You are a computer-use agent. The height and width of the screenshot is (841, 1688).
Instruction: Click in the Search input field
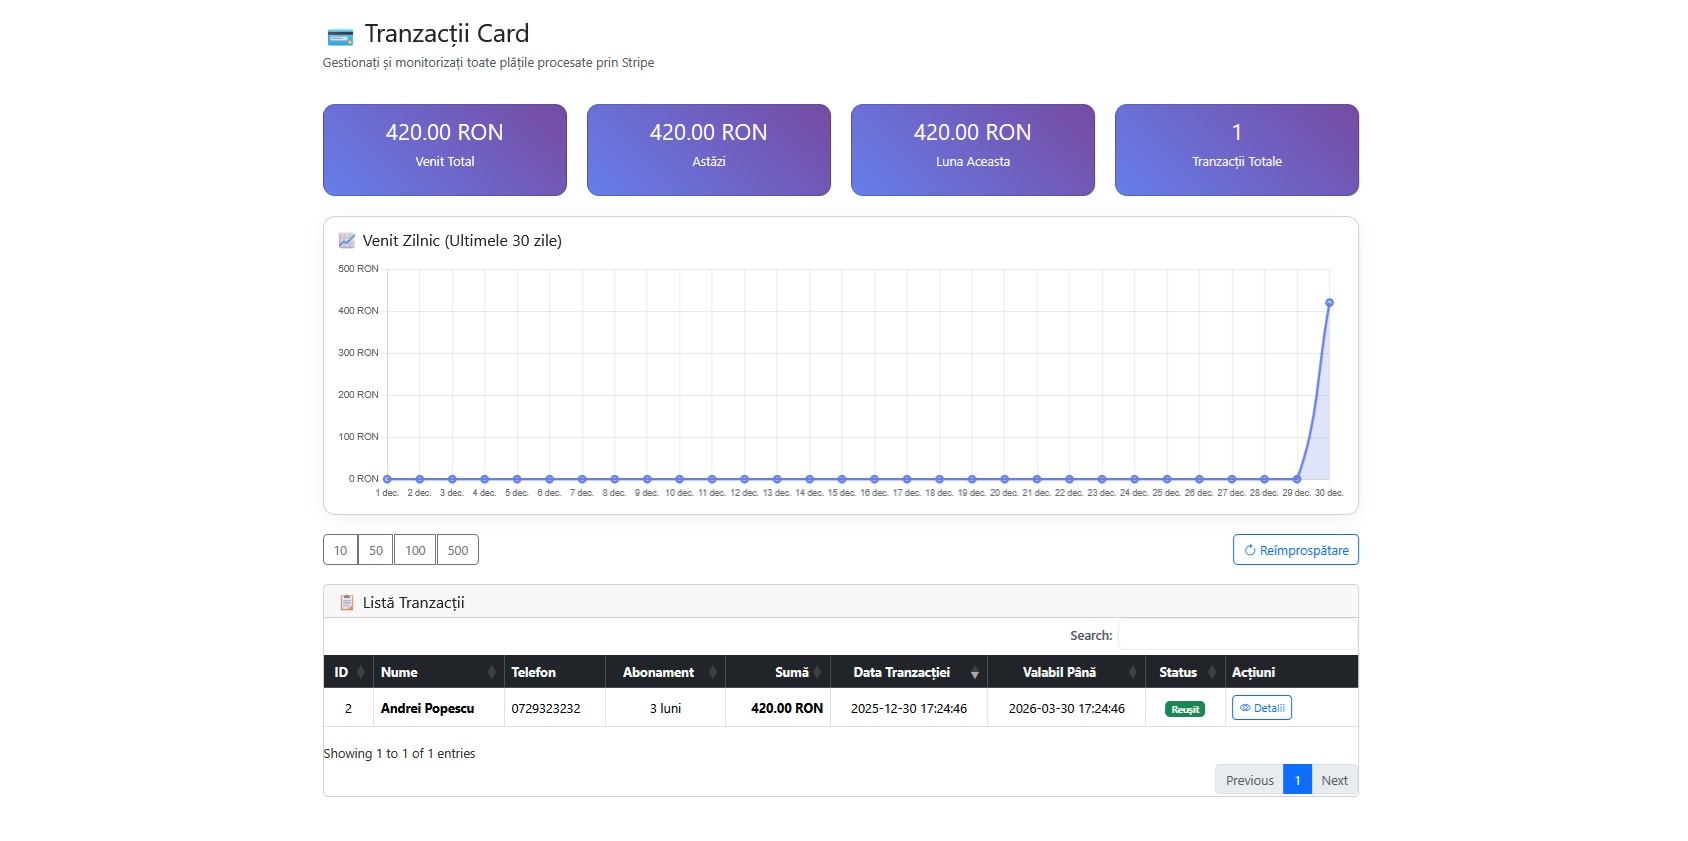[1237, 635]
